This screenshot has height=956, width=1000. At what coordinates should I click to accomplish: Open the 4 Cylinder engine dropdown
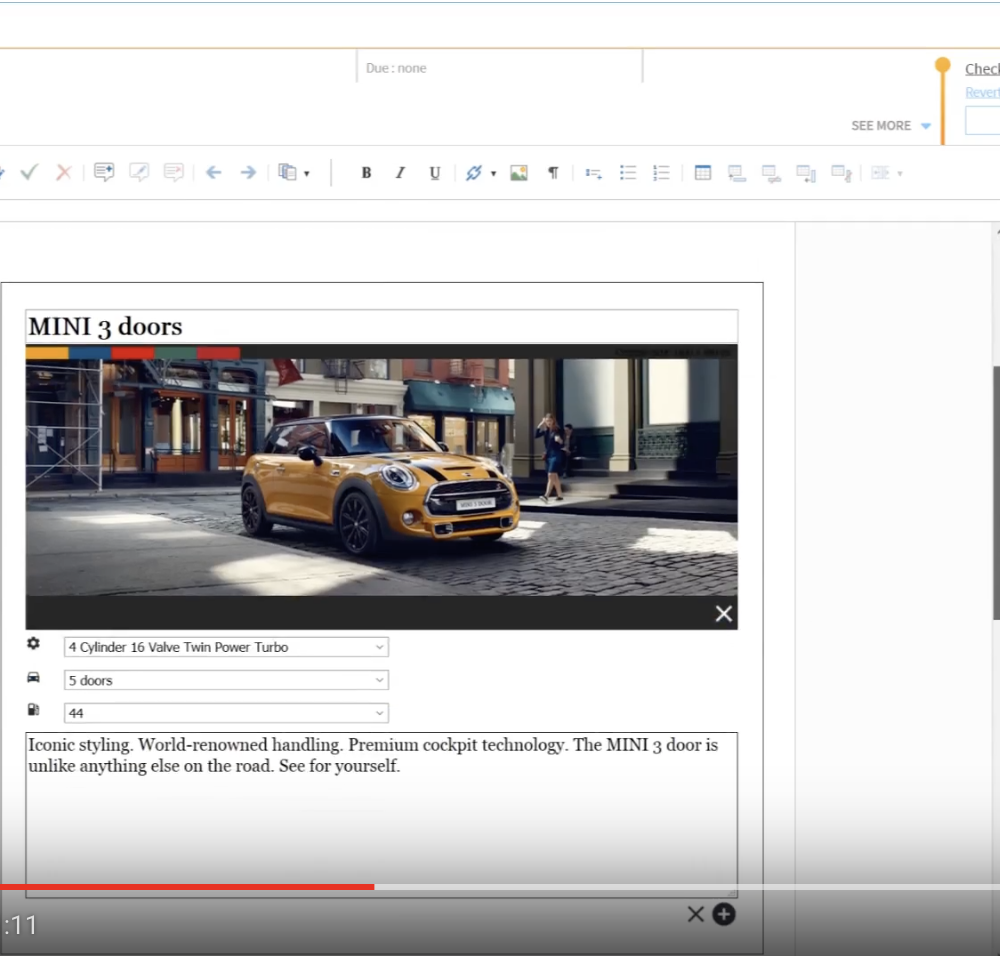click(226, 647)
